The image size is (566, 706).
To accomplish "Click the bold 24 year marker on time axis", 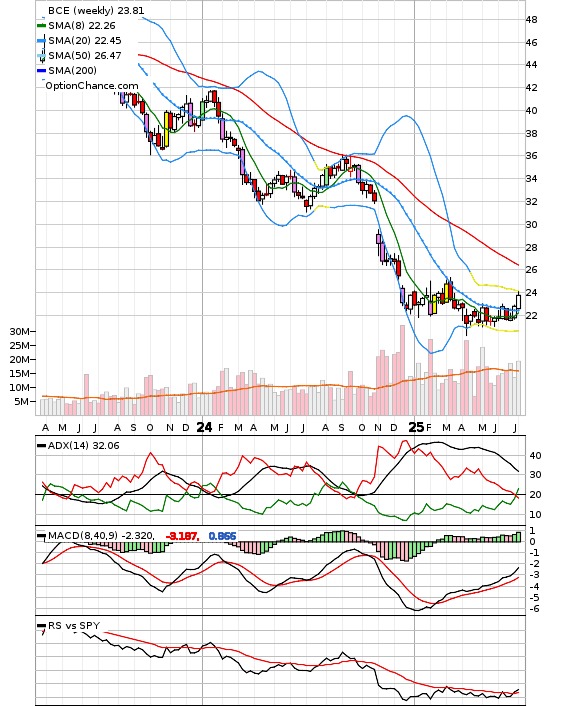I will (204, 427).
